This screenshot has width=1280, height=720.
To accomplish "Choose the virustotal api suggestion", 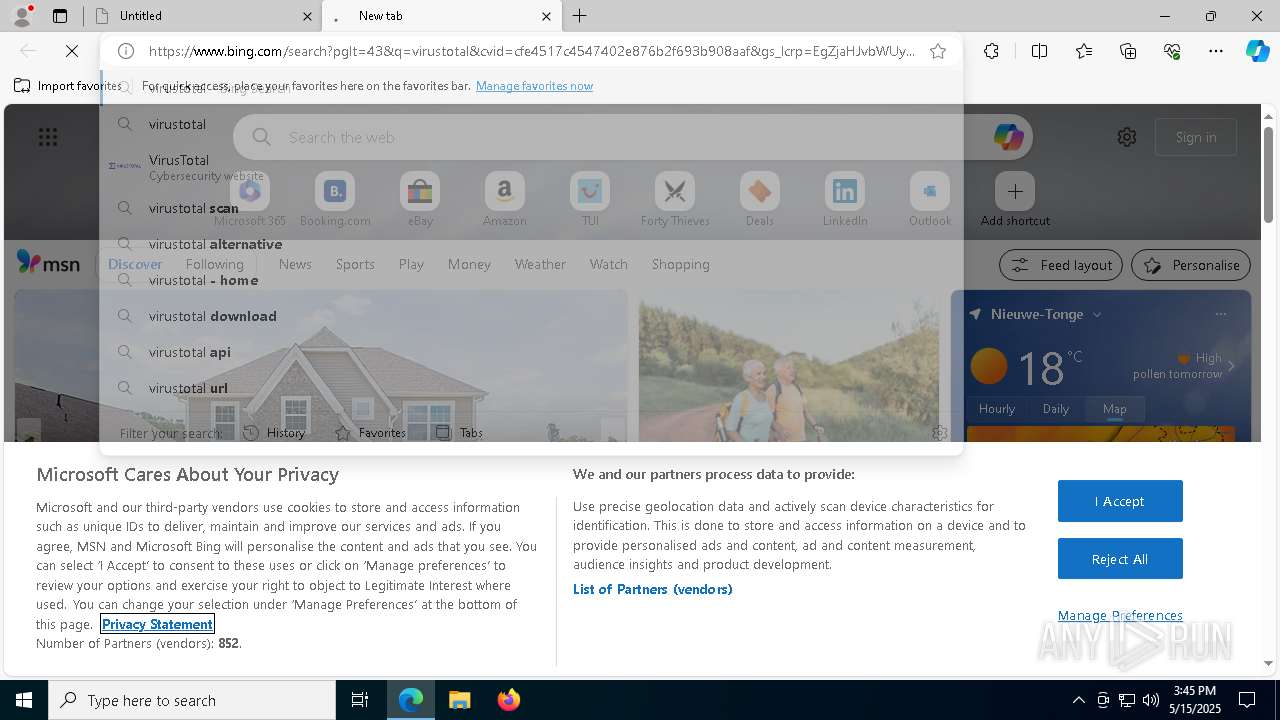I will point(530,352).
